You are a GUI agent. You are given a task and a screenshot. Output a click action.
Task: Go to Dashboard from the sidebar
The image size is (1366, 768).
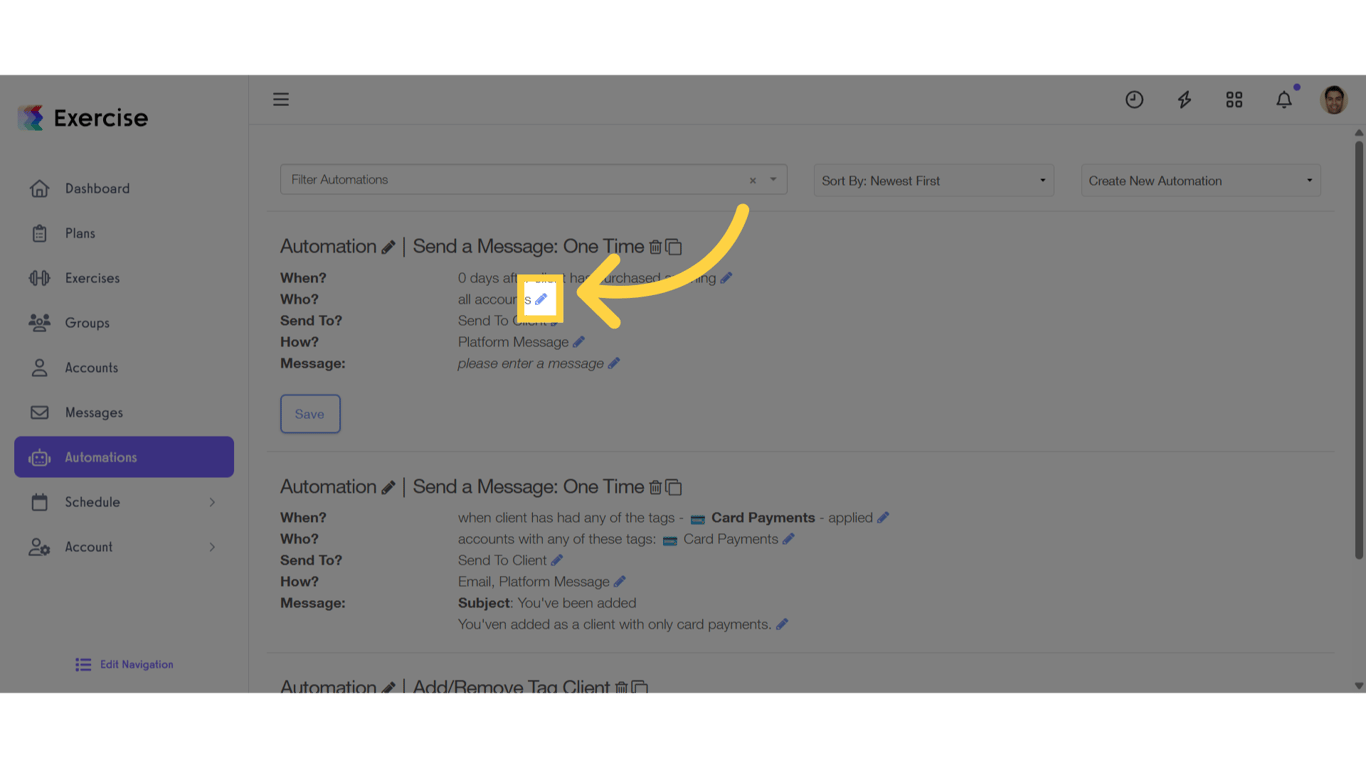tap(97, 188)
